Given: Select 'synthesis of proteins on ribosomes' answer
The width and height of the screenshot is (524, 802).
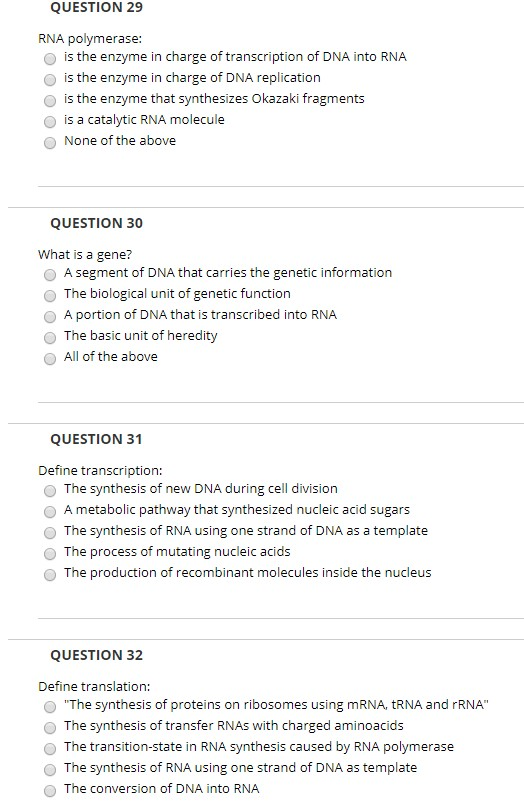Looking at the screenshot, I should click(x=50, y=707).
